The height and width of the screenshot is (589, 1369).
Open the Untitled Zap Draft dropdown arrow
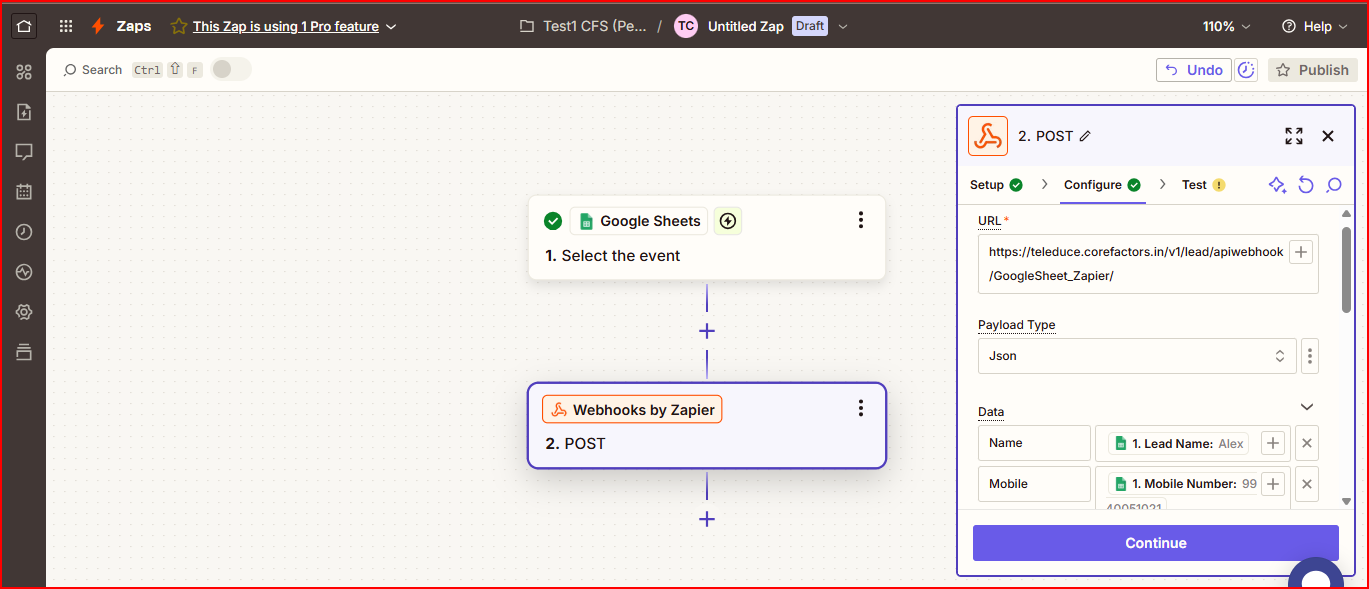point(843,27)
